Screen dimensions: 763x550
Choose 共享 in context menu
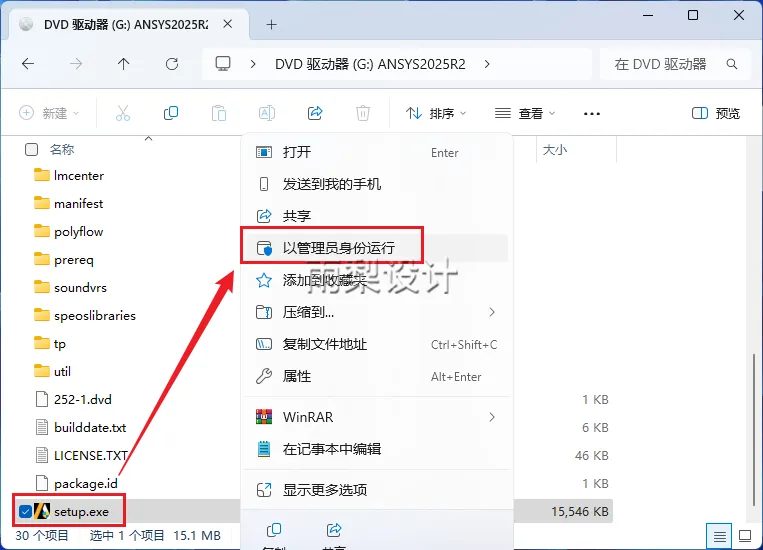point(377,216)
